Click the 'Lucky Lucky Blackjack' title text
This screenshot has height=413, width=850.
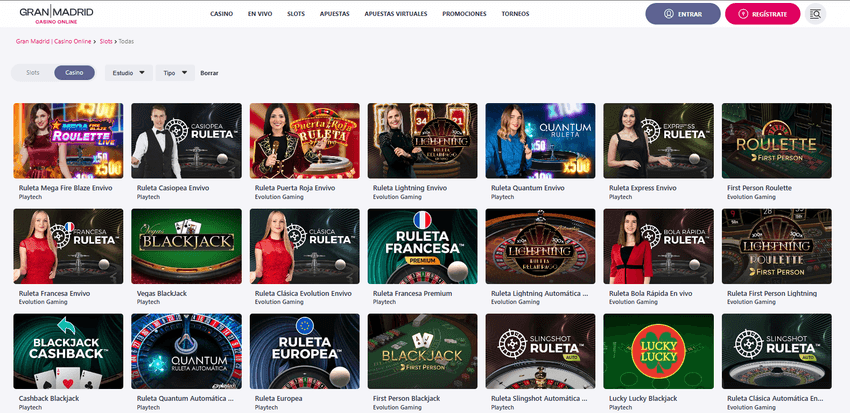[643, 398]
